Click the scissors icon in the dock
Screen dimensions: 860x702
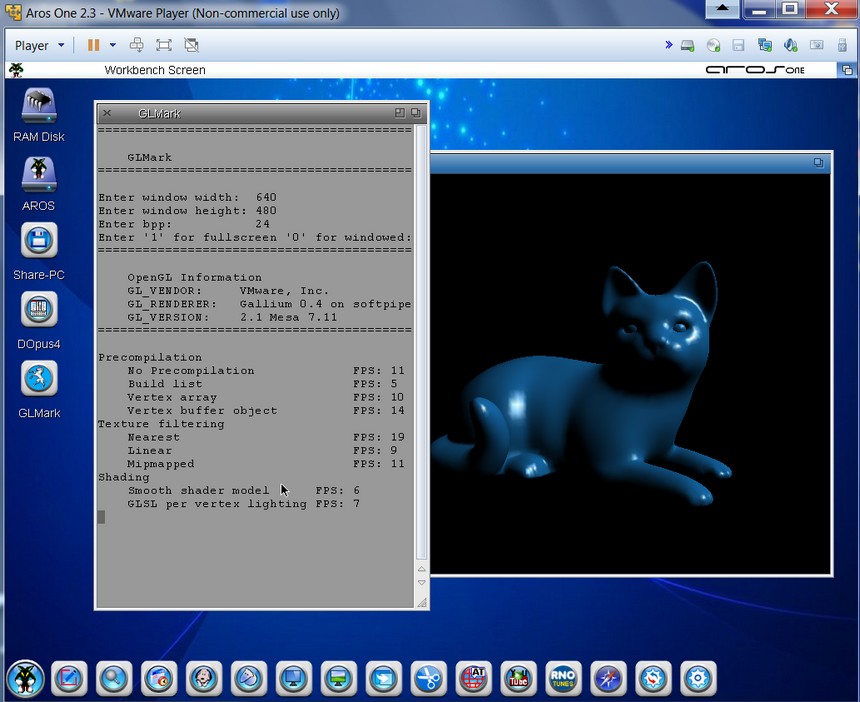[x=428, y=678]
